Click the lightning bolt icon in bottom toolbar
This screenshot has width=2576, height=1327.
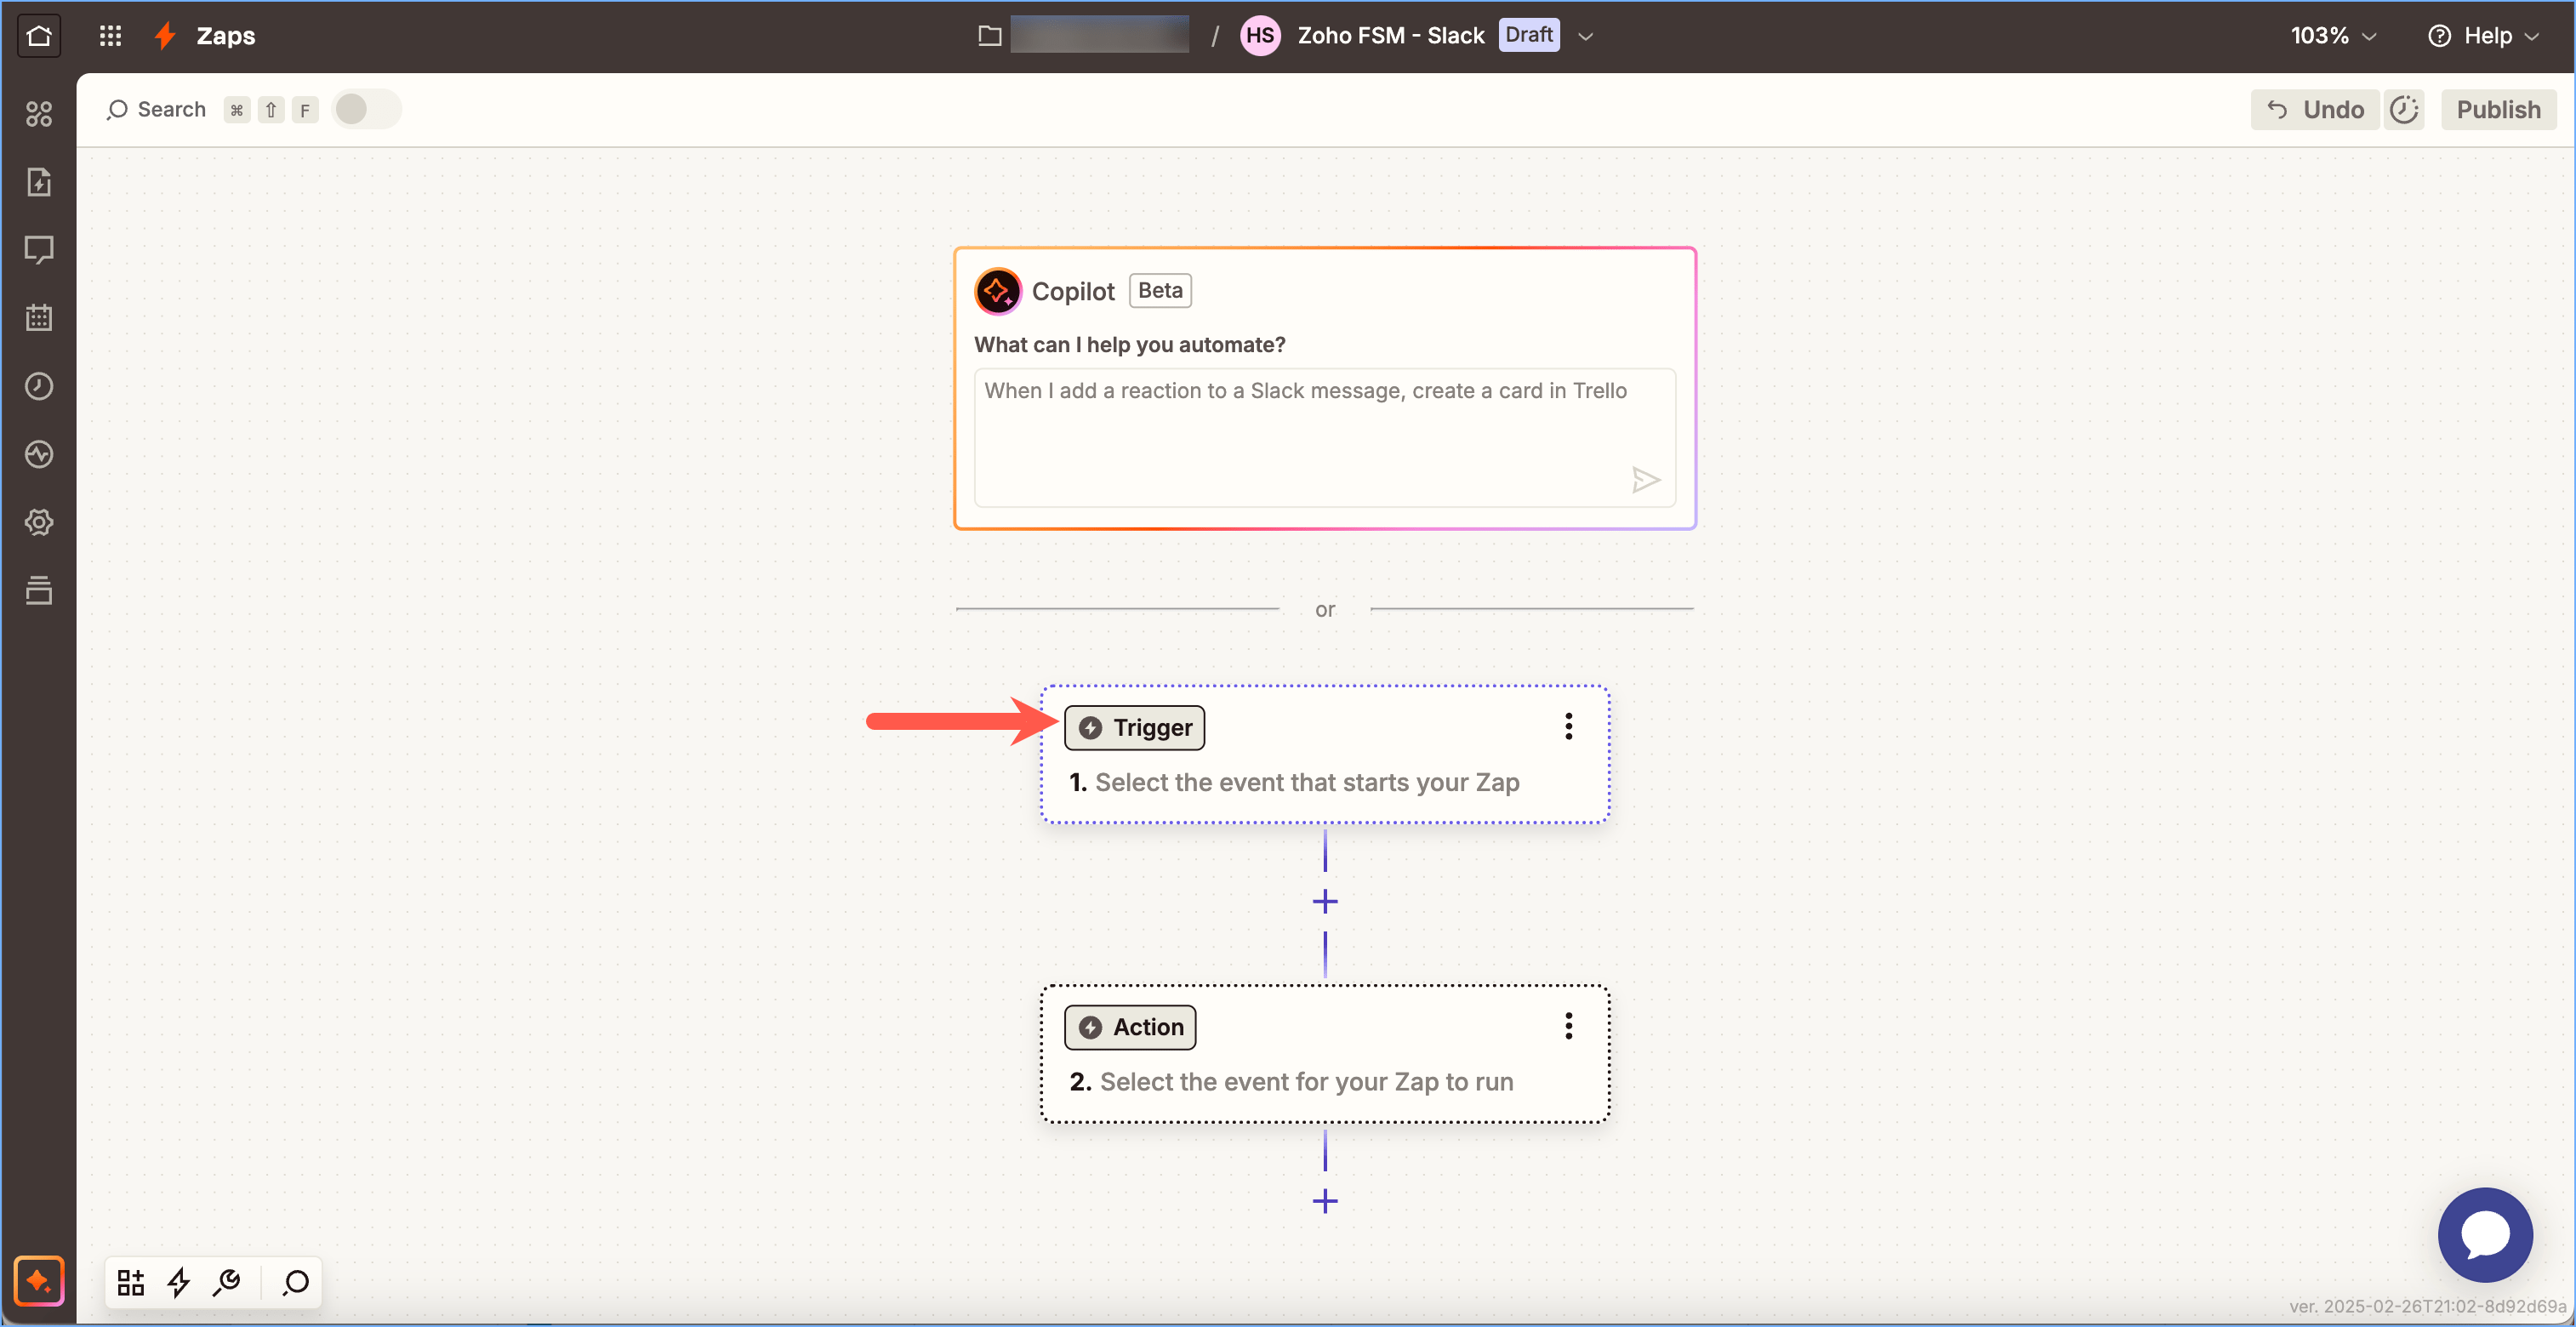pos(179,1282)
